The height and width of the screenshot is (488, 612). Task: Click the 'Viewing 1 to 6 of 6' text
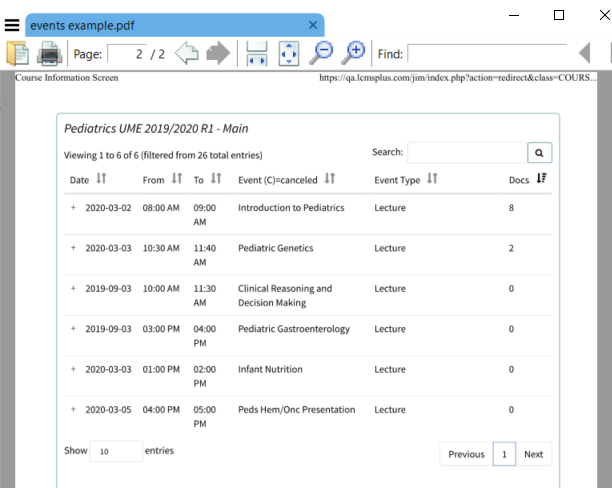point(101,155)
